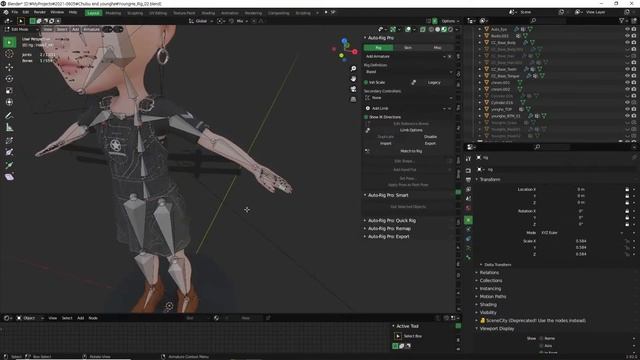The height and width of the screenshot is (360, 640).
Task: Expand the Motion Paths section
Action: coord(493,297)
